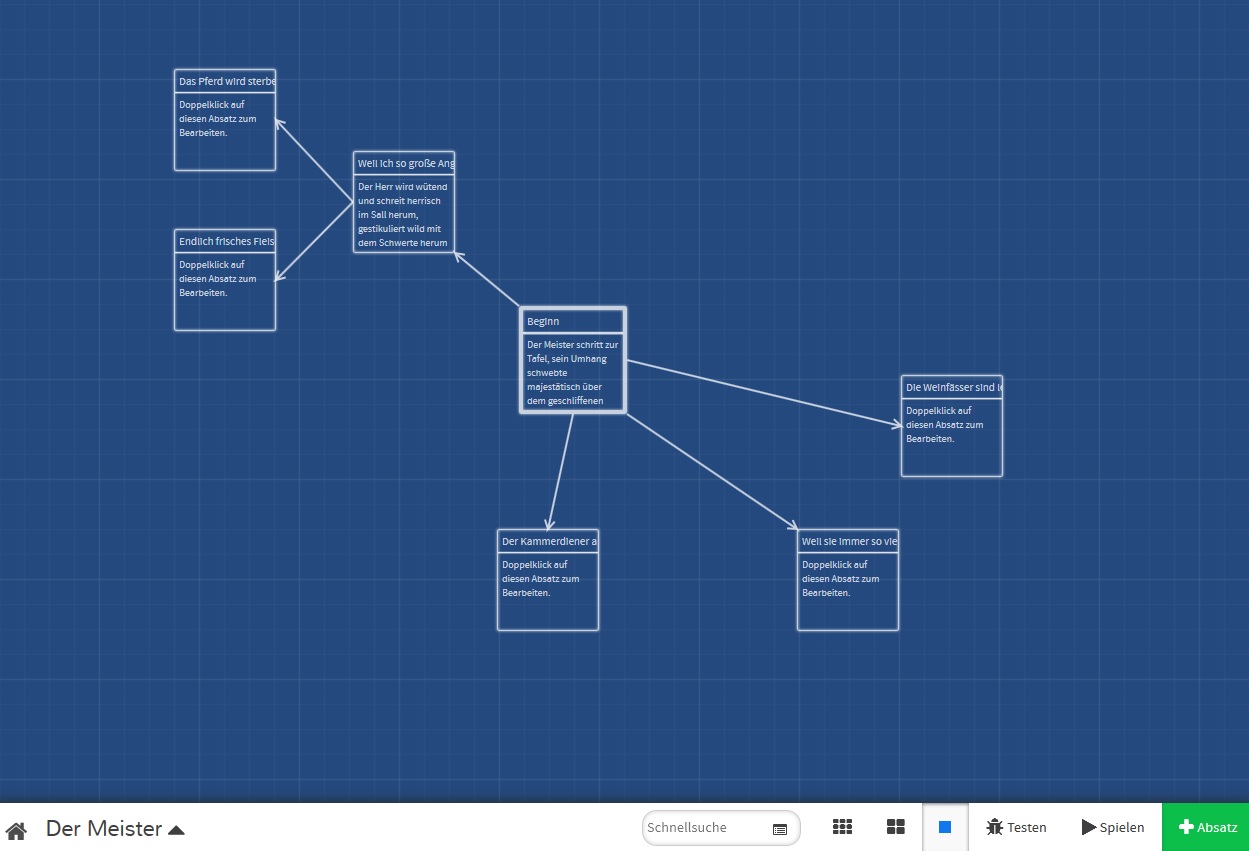Open the Spielen menu item

pyautogui.click(x=1121, y=827)
